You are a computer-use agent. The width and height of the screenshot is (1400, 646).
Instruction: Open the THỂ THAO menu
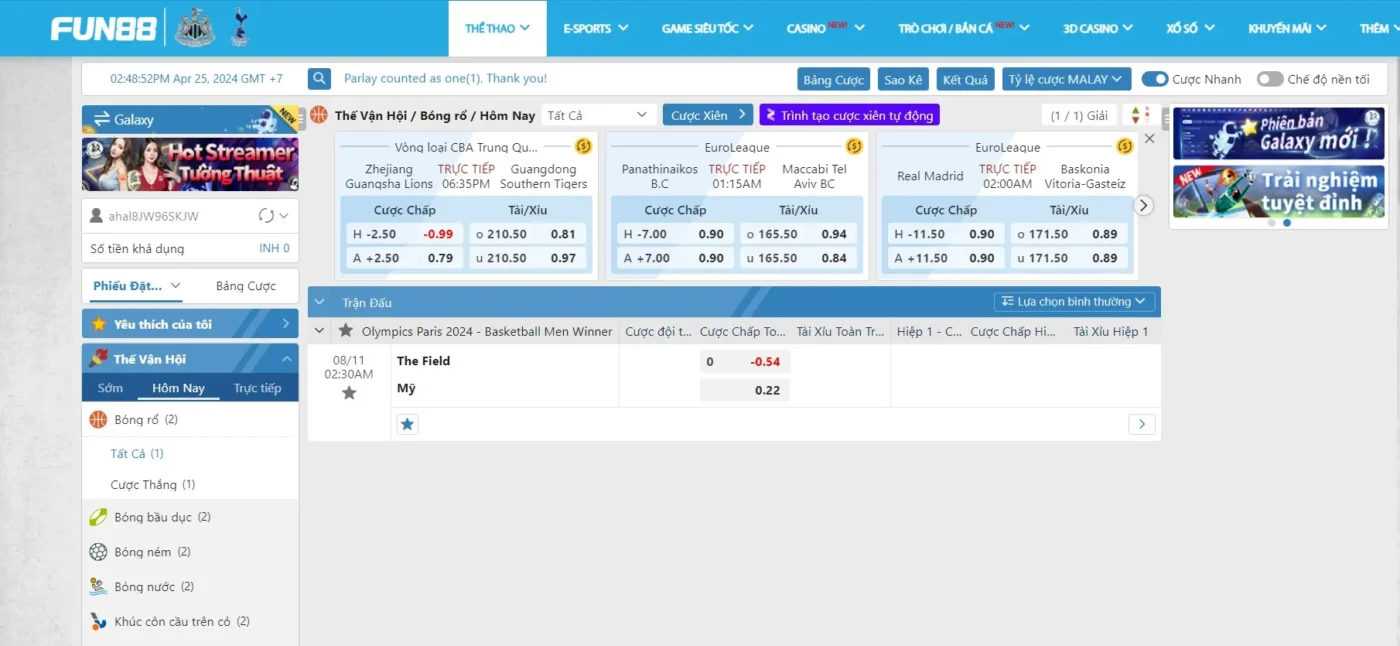[497, 28]
